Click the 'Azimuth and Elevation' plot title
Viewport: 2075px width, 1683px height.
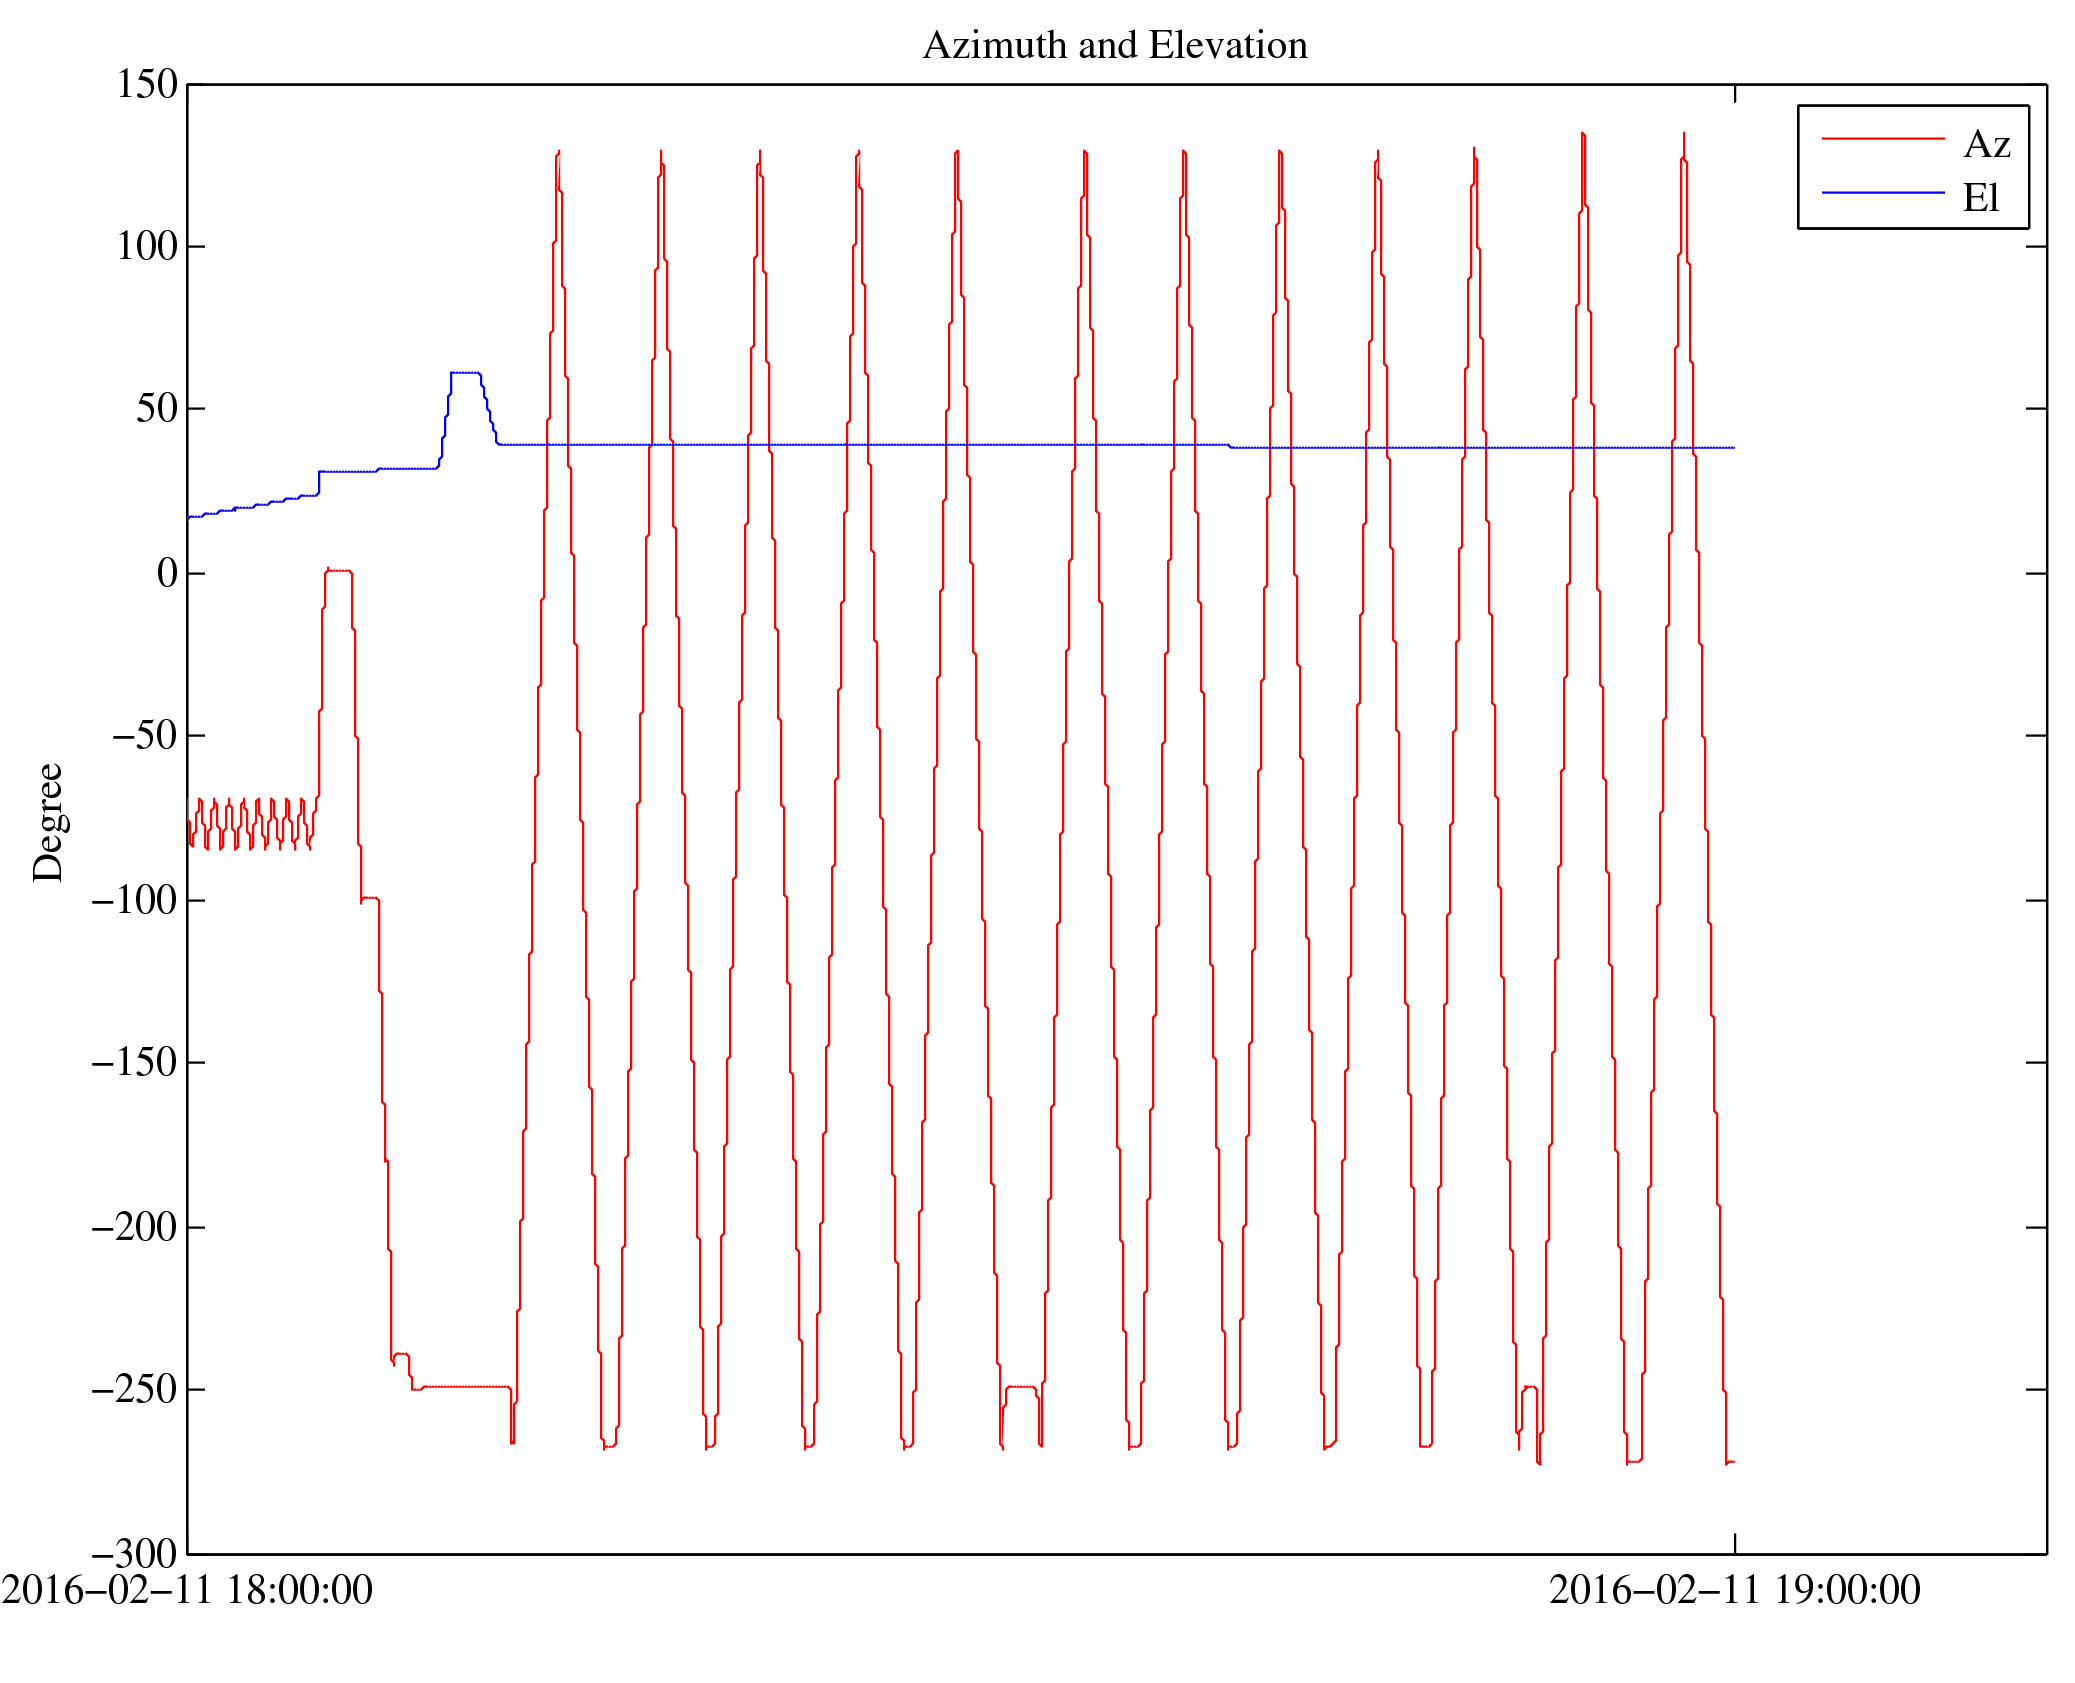coord(1114,46)
